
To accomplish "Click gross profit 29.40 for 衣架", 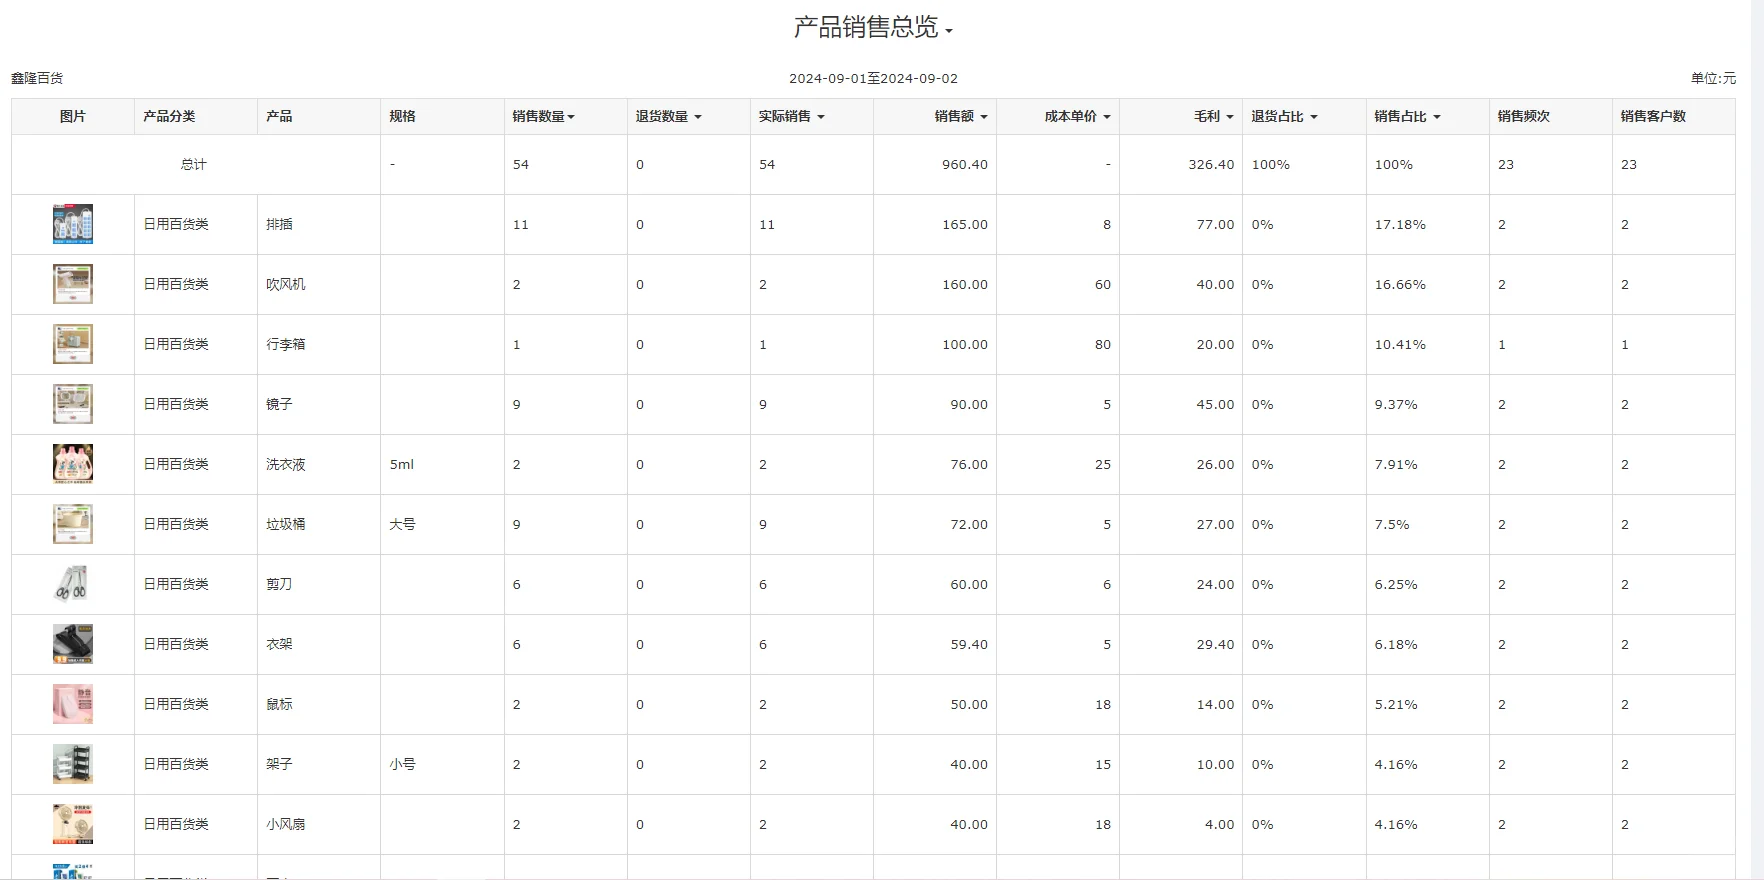I will 1215,644.
